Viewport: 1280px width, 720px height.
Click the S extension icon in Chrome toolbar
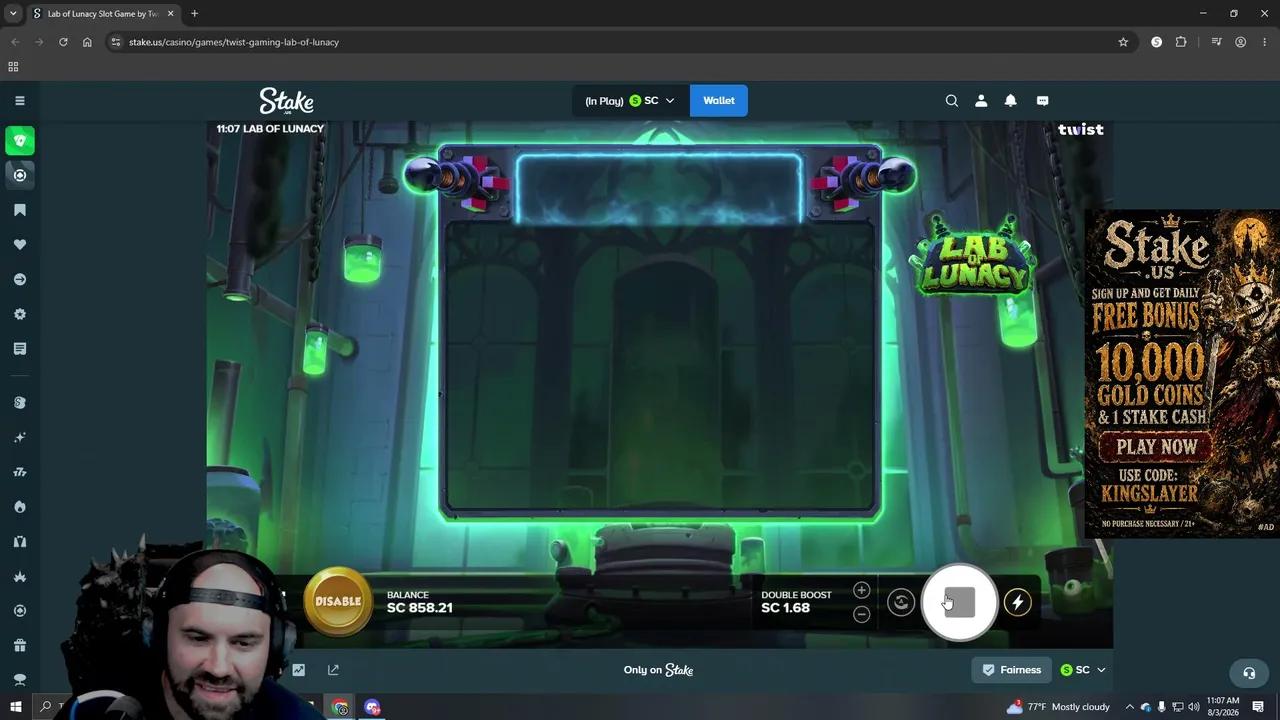point(1157,42)
